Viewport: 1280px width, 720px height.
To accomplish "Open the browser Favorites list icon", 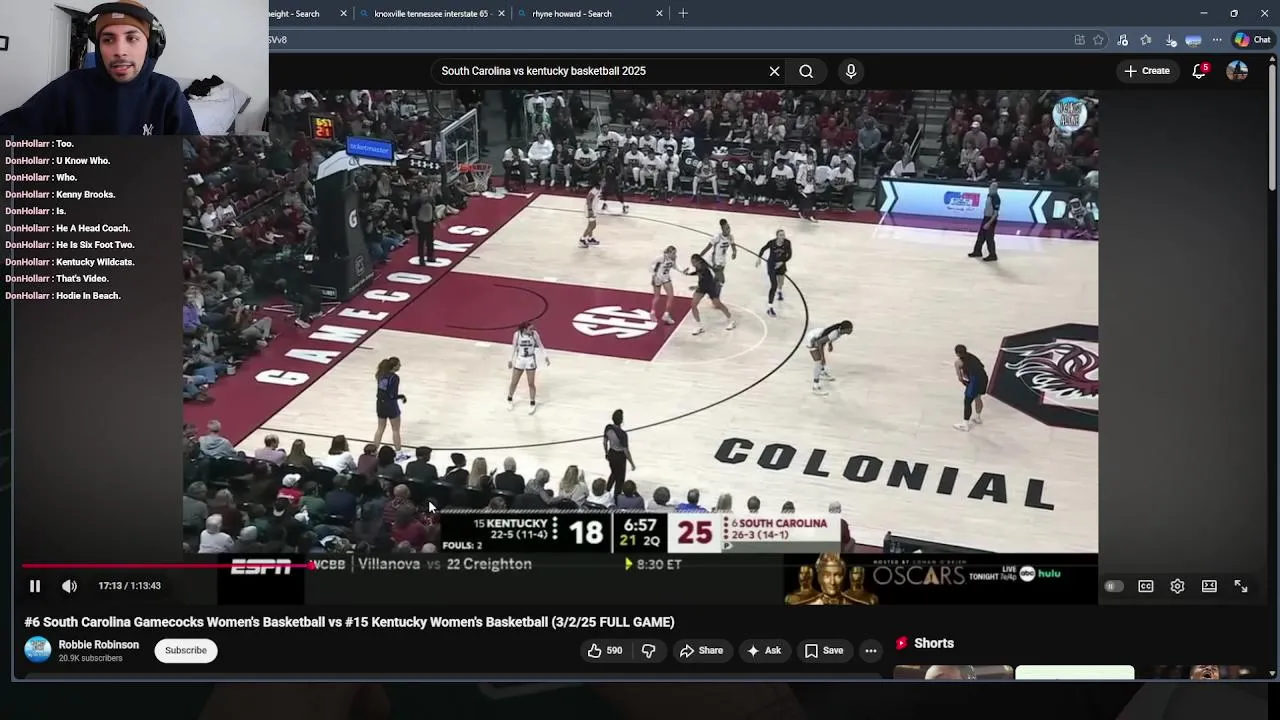I will tap(1146, 40).
